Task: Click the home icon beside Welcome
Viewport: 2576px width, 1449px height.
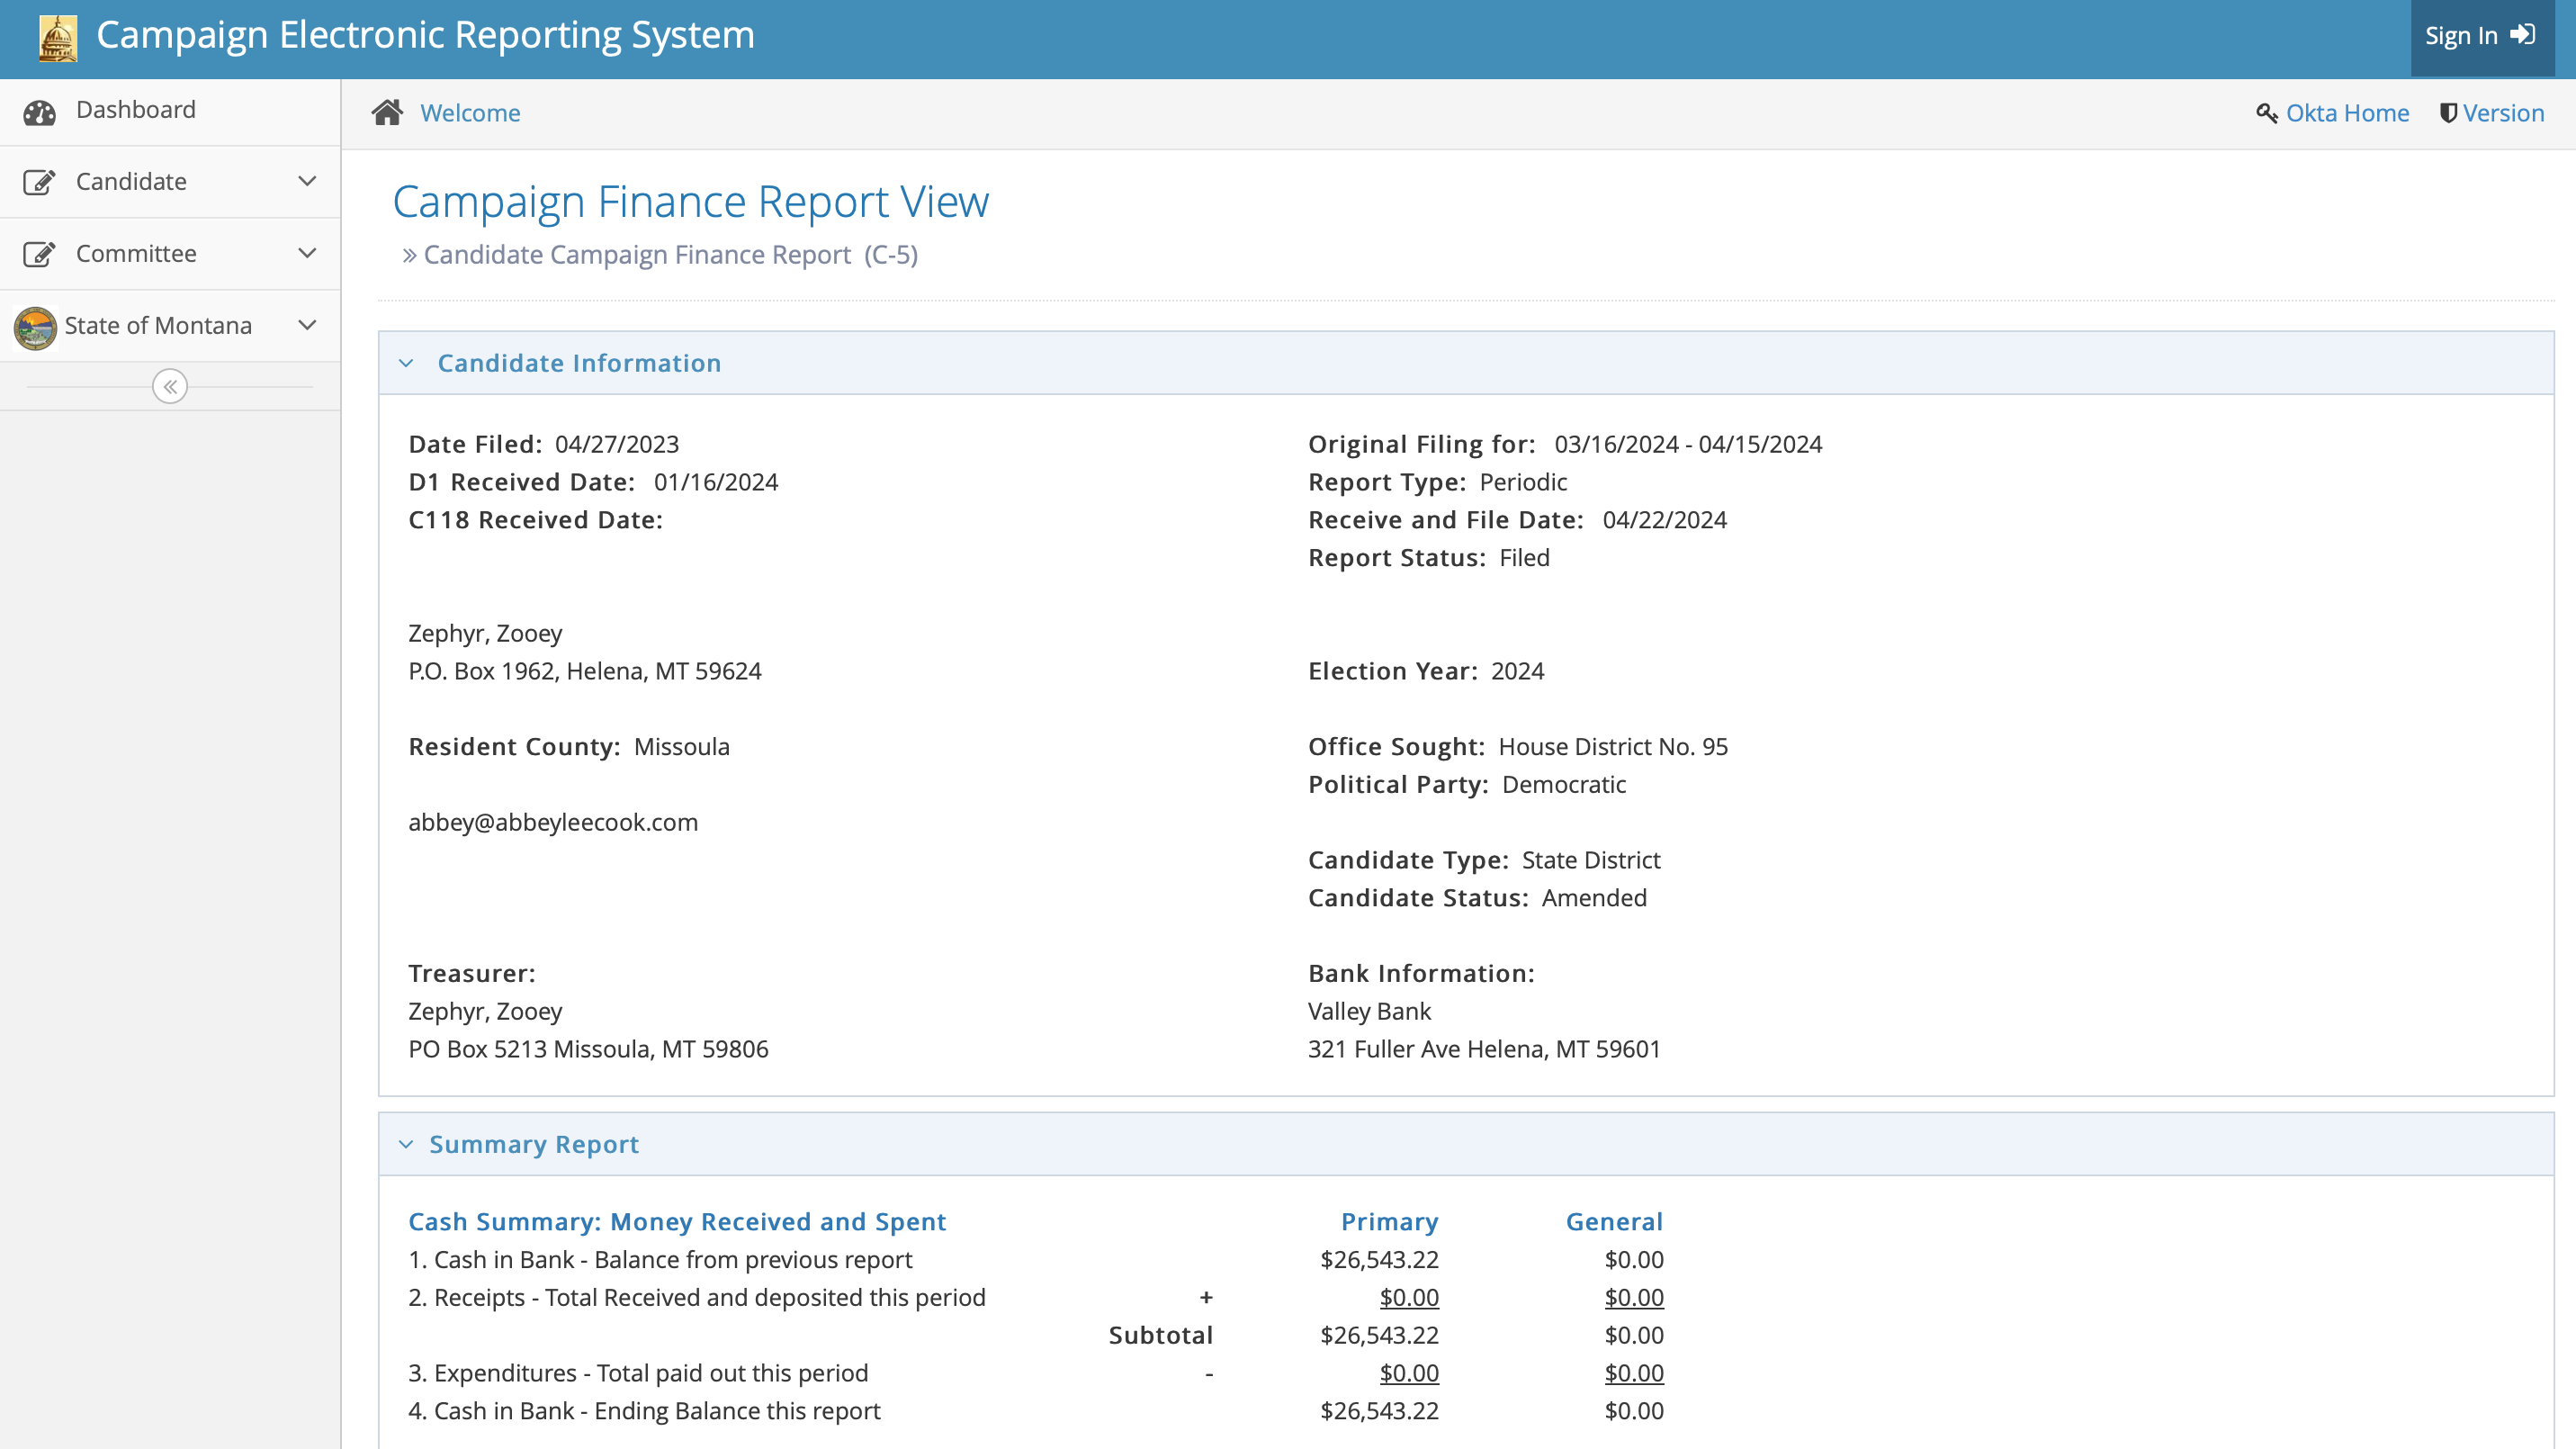Action: click(387, 112)
